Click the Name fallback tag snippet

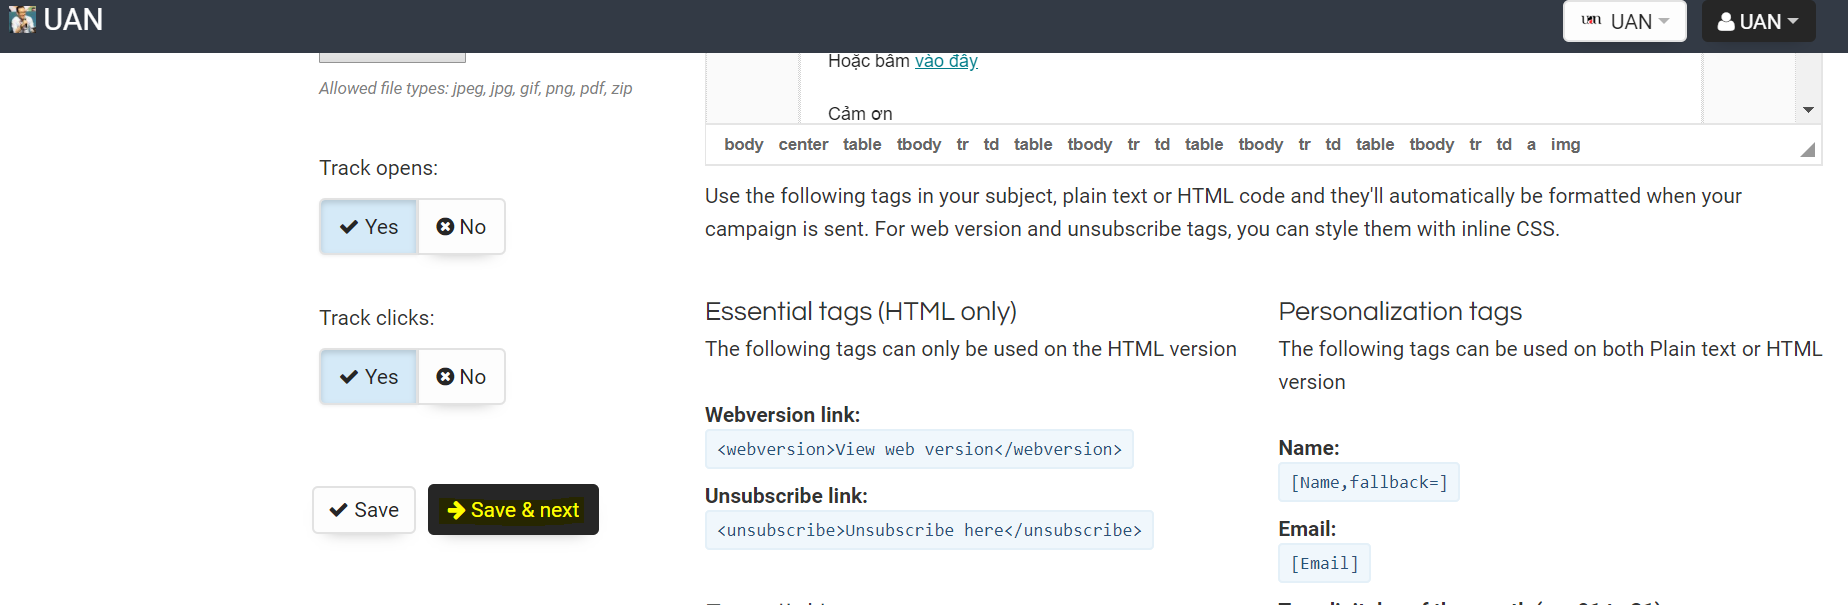[1369, 483]
